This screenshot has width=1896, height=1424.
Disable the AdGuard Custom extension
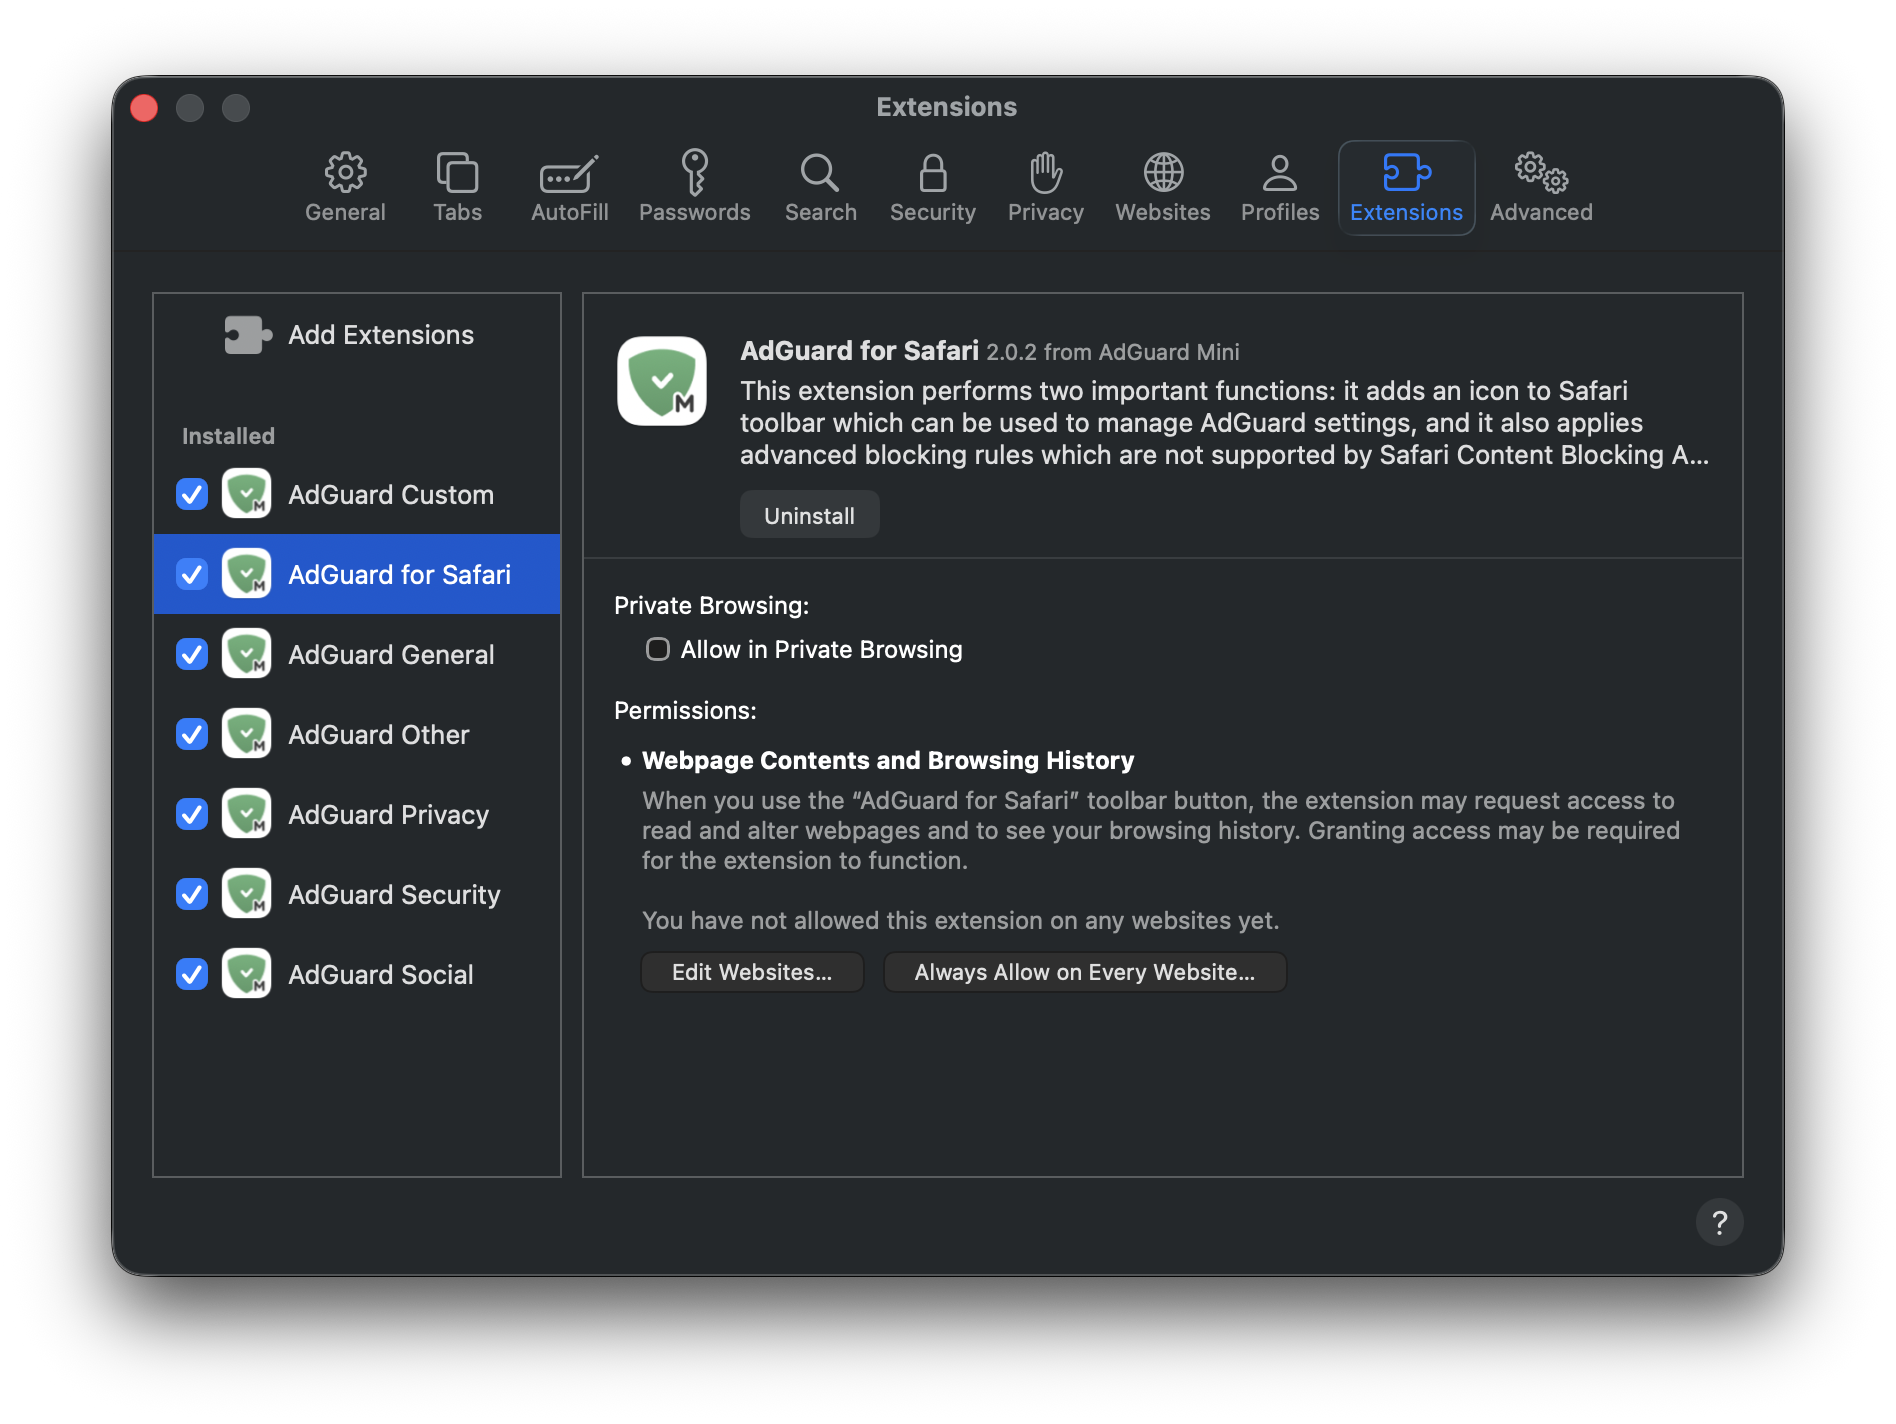(191, 493)
